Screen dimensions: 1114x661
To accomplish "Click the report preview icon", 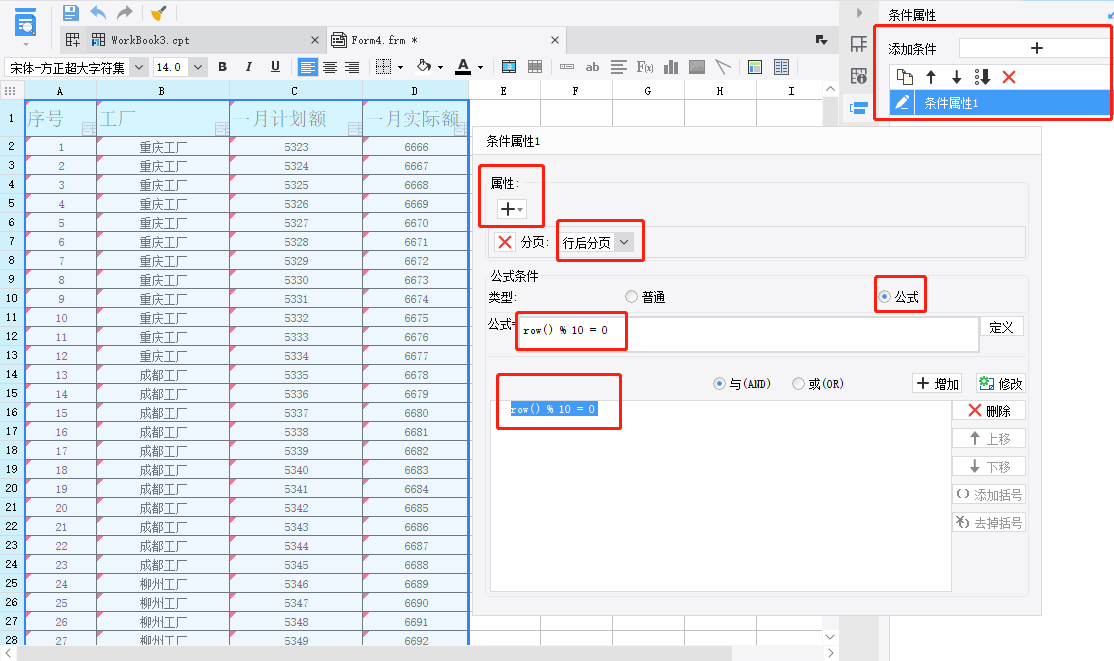I will coord(26,23).
